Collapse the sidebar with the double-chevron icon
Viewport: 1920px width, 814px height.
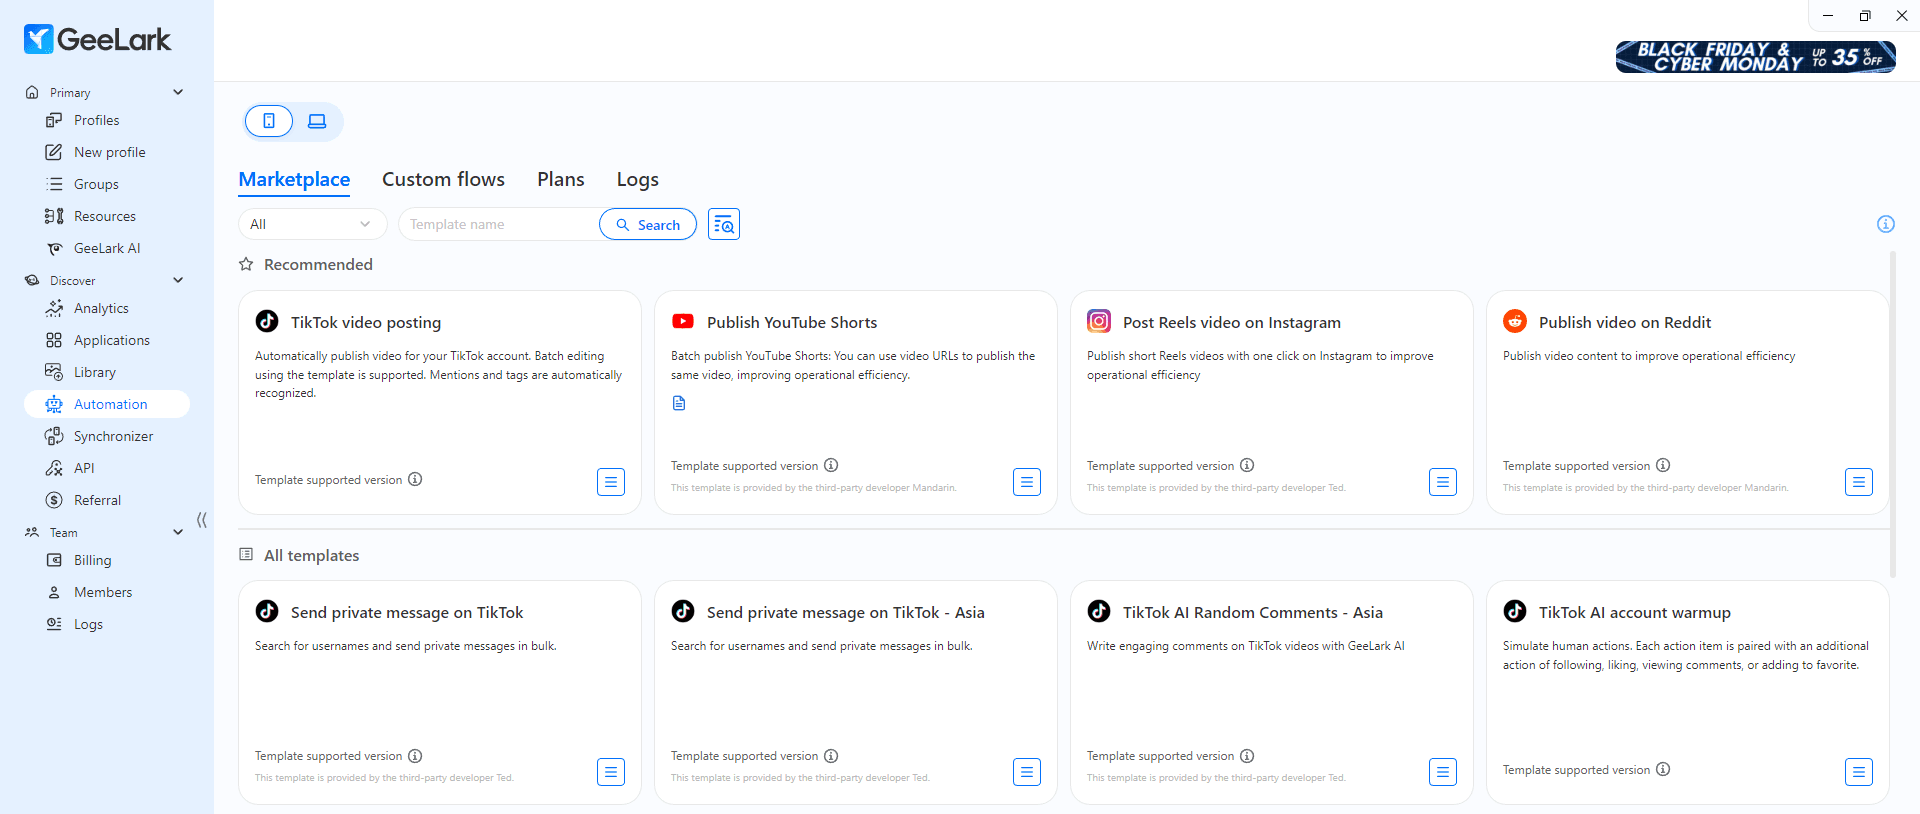202,520
